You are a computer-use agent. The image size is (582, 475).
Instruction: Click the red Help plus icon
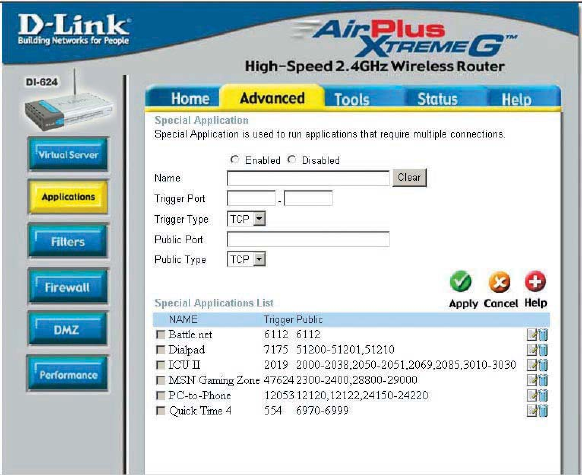535,281
